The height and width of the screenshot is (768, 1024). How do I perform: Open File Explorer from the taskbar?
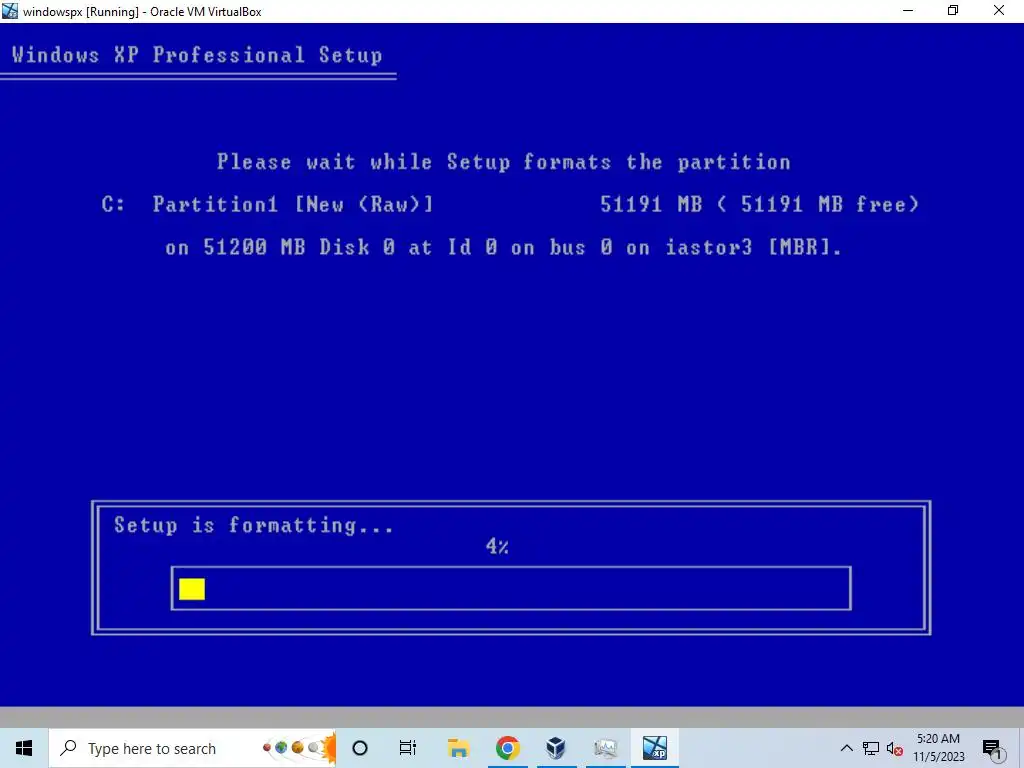click(458, 748)
